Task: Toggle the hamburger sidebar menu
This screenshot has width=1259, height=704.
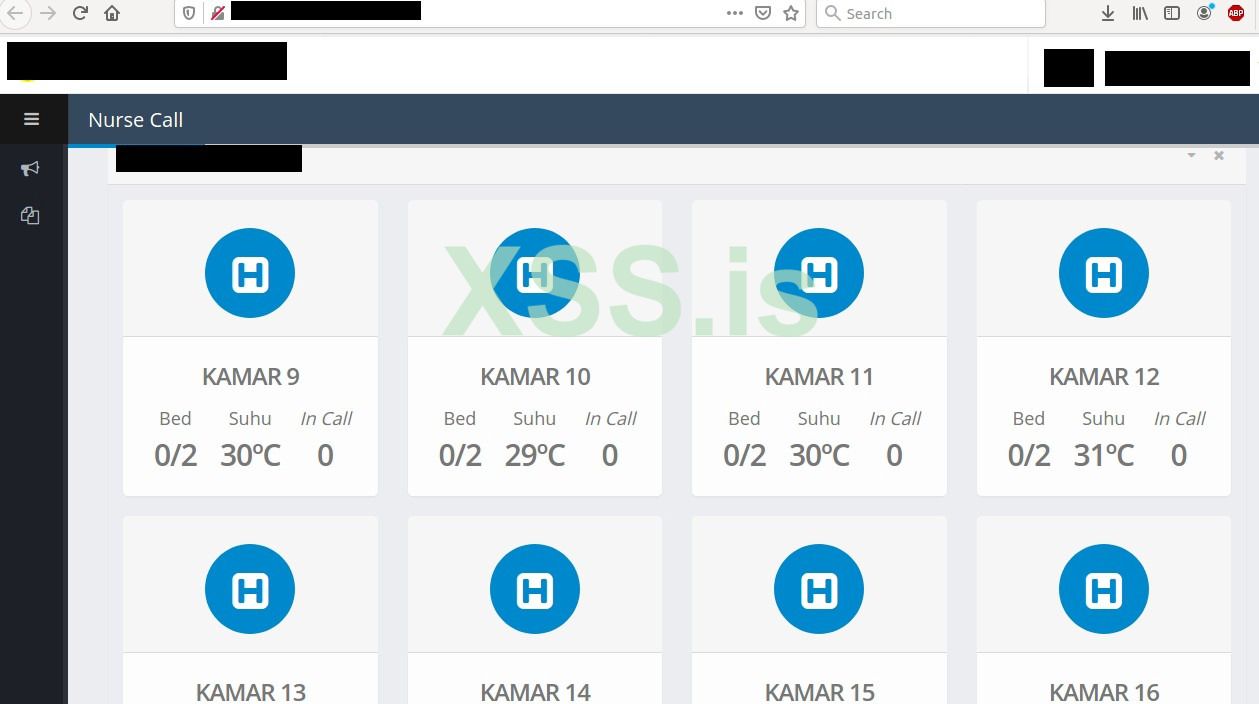Action: pyautogui.click(x=31, y=119)
